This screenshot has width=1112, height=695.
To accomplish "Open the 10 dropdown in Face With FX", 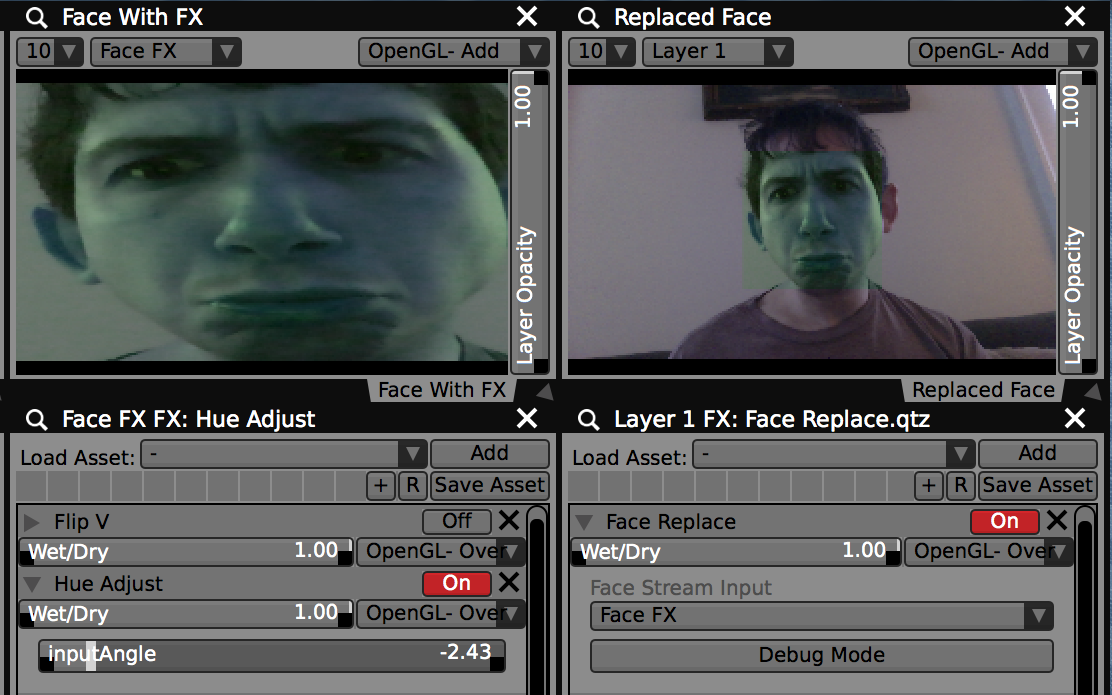I will pyautogui.click(x=50, y=52).
